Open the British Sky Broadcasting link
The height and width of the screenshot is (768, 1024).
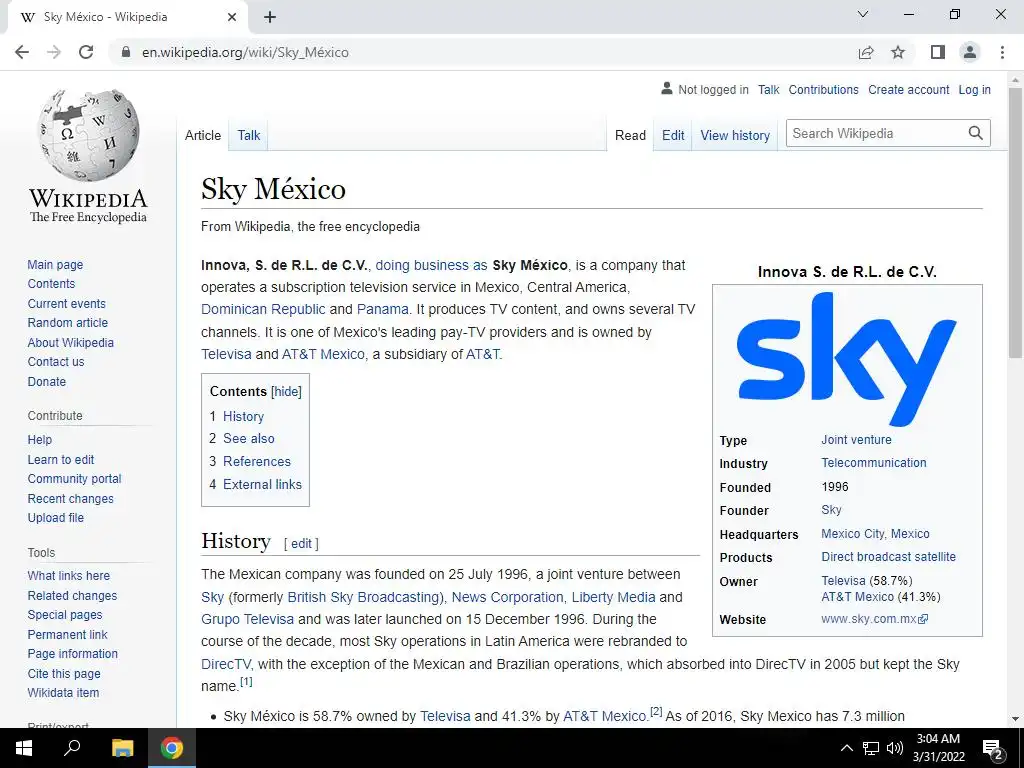click(x=364, y=597)
